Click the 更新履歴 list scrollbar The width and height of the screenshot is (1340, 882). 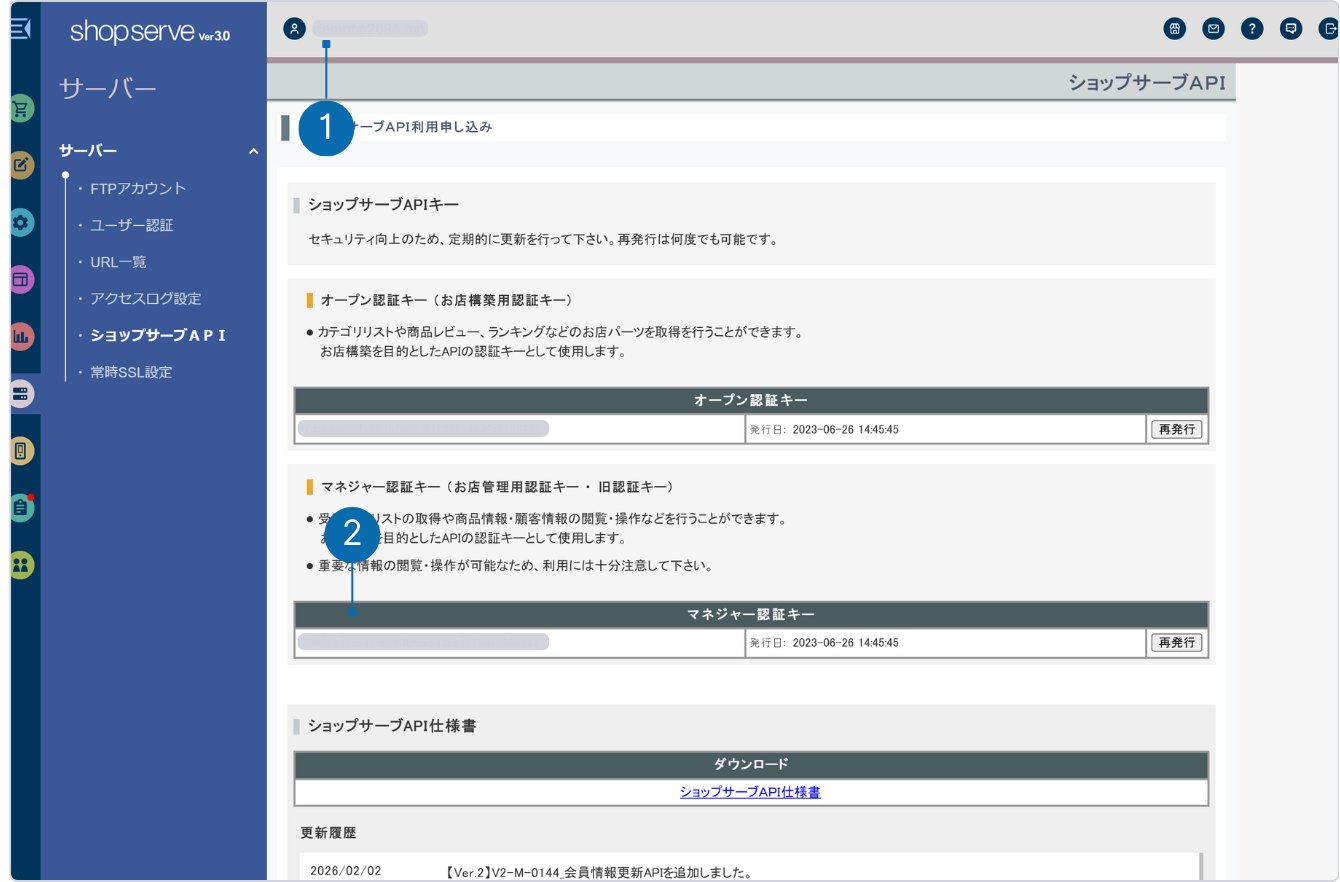(1201, 866)
